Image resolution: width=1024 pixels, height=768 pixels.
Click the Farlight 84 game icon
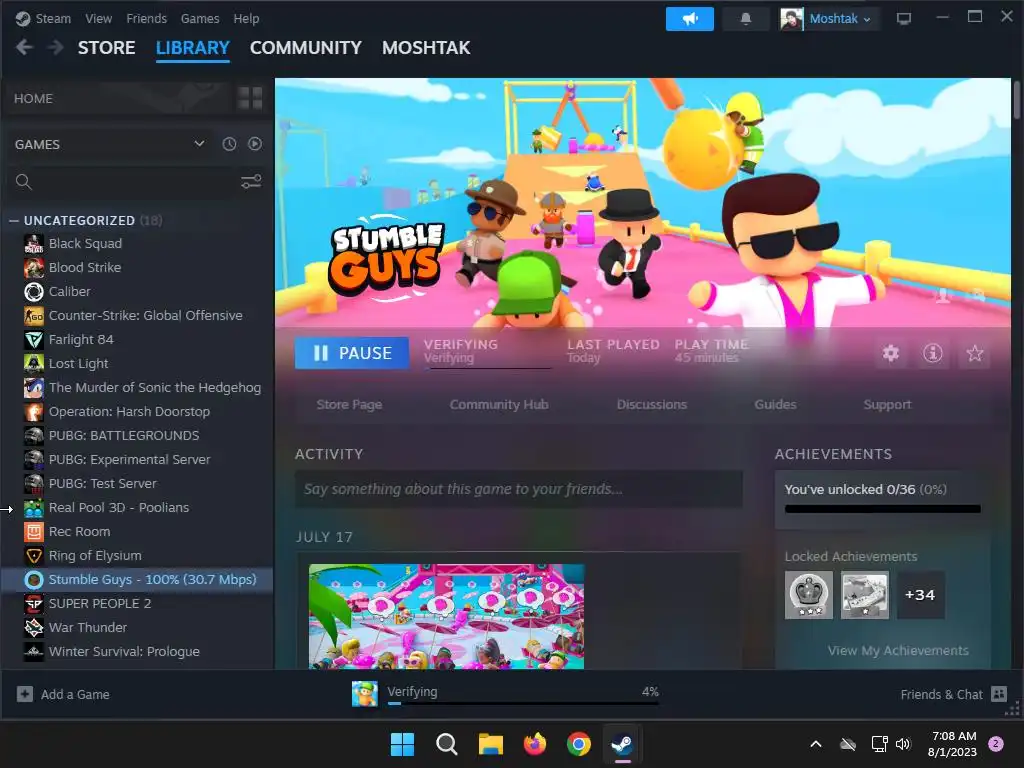pos(34,340)
